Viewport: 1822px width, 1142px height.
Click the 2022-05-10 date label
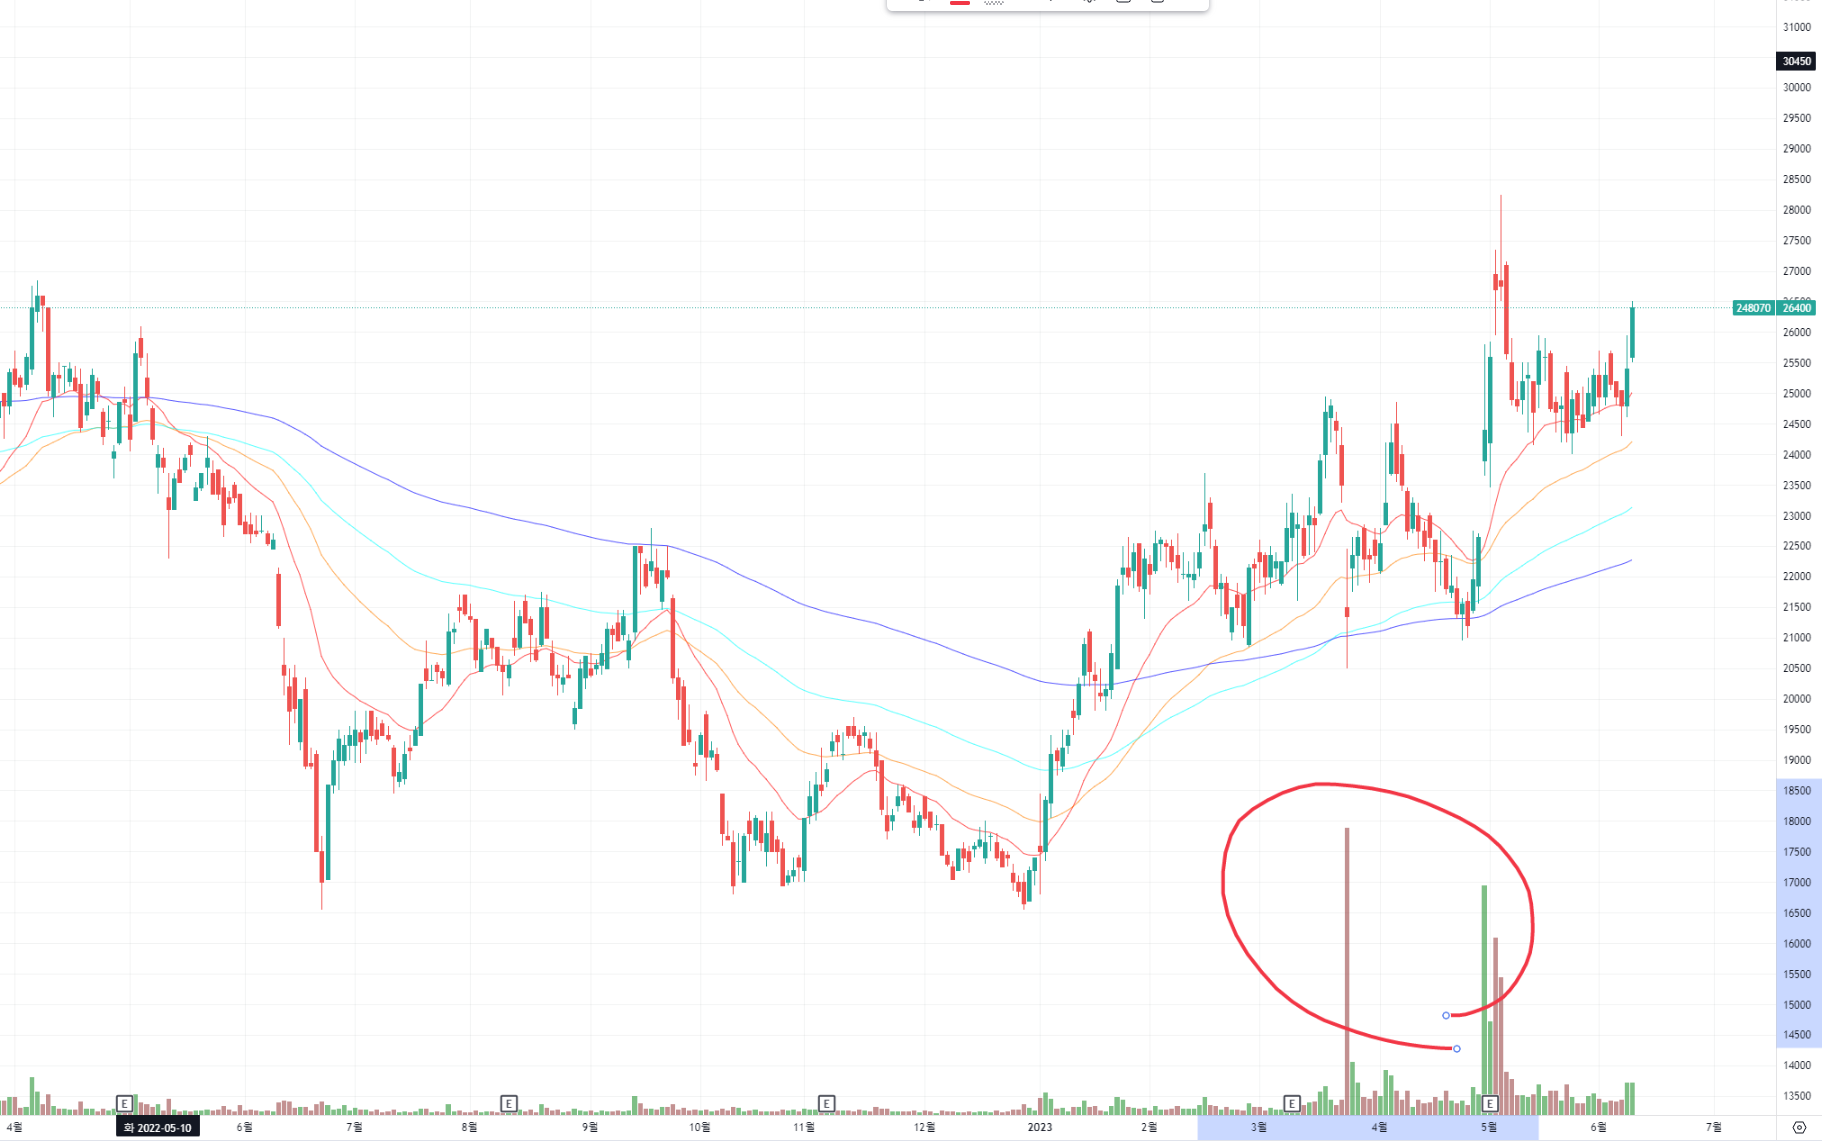coord(157,1127)
